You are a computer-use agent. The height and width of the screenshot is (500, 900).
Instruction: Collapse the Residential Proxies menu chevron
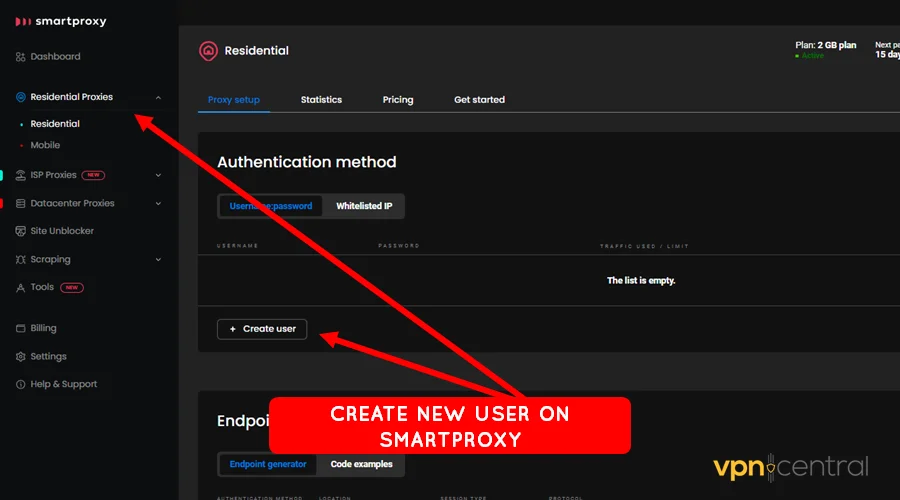point(158,98)
